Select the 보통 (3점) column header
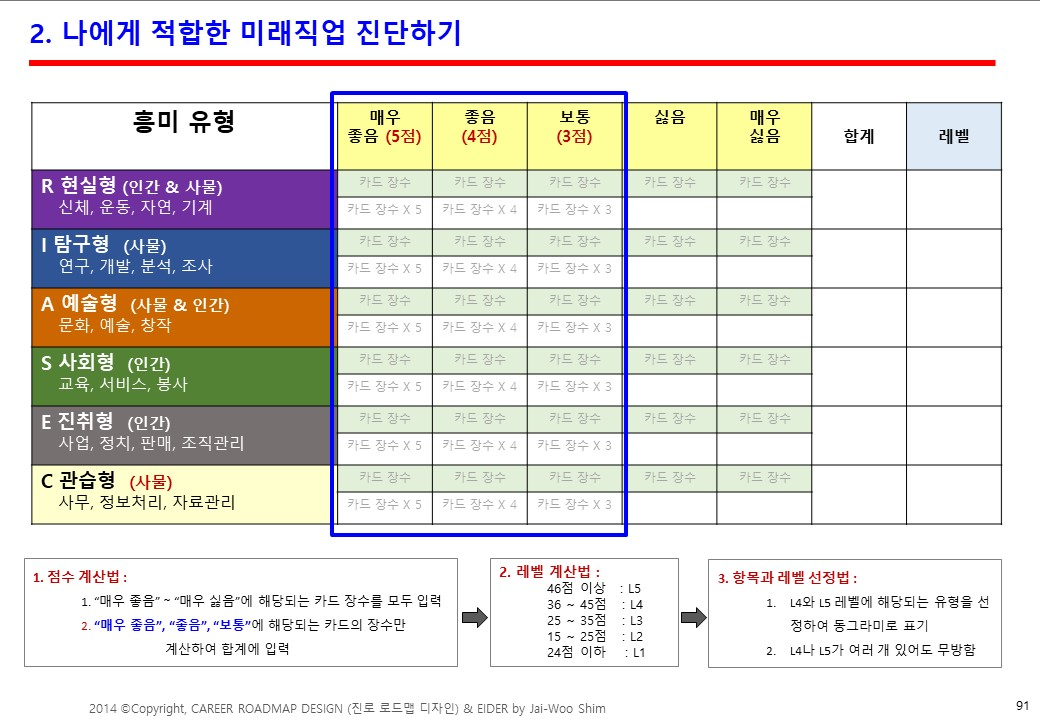 [x=574, y=136]
